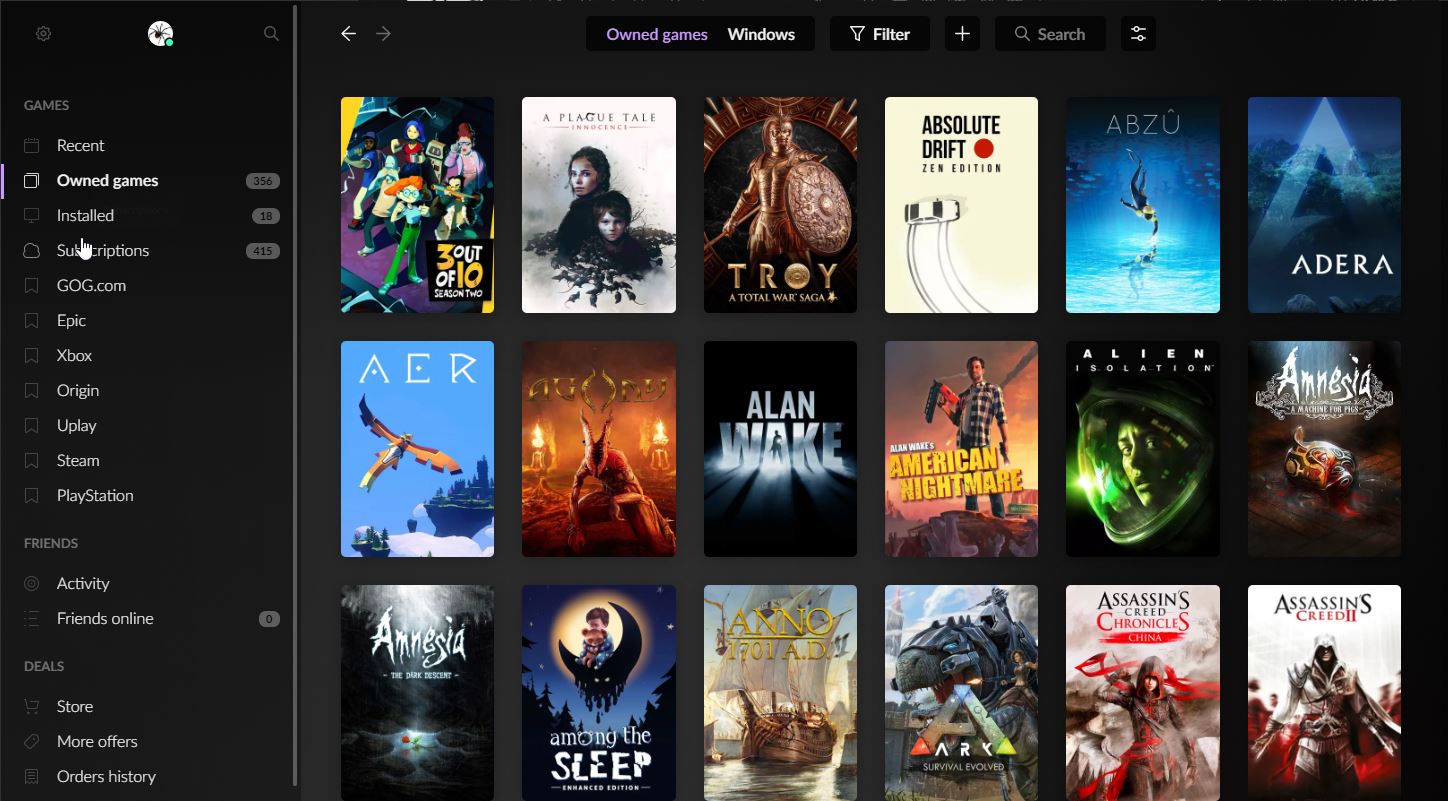Click the More offers tag icon
This screenshot has width=1448, height=801.
pos(32,742)
